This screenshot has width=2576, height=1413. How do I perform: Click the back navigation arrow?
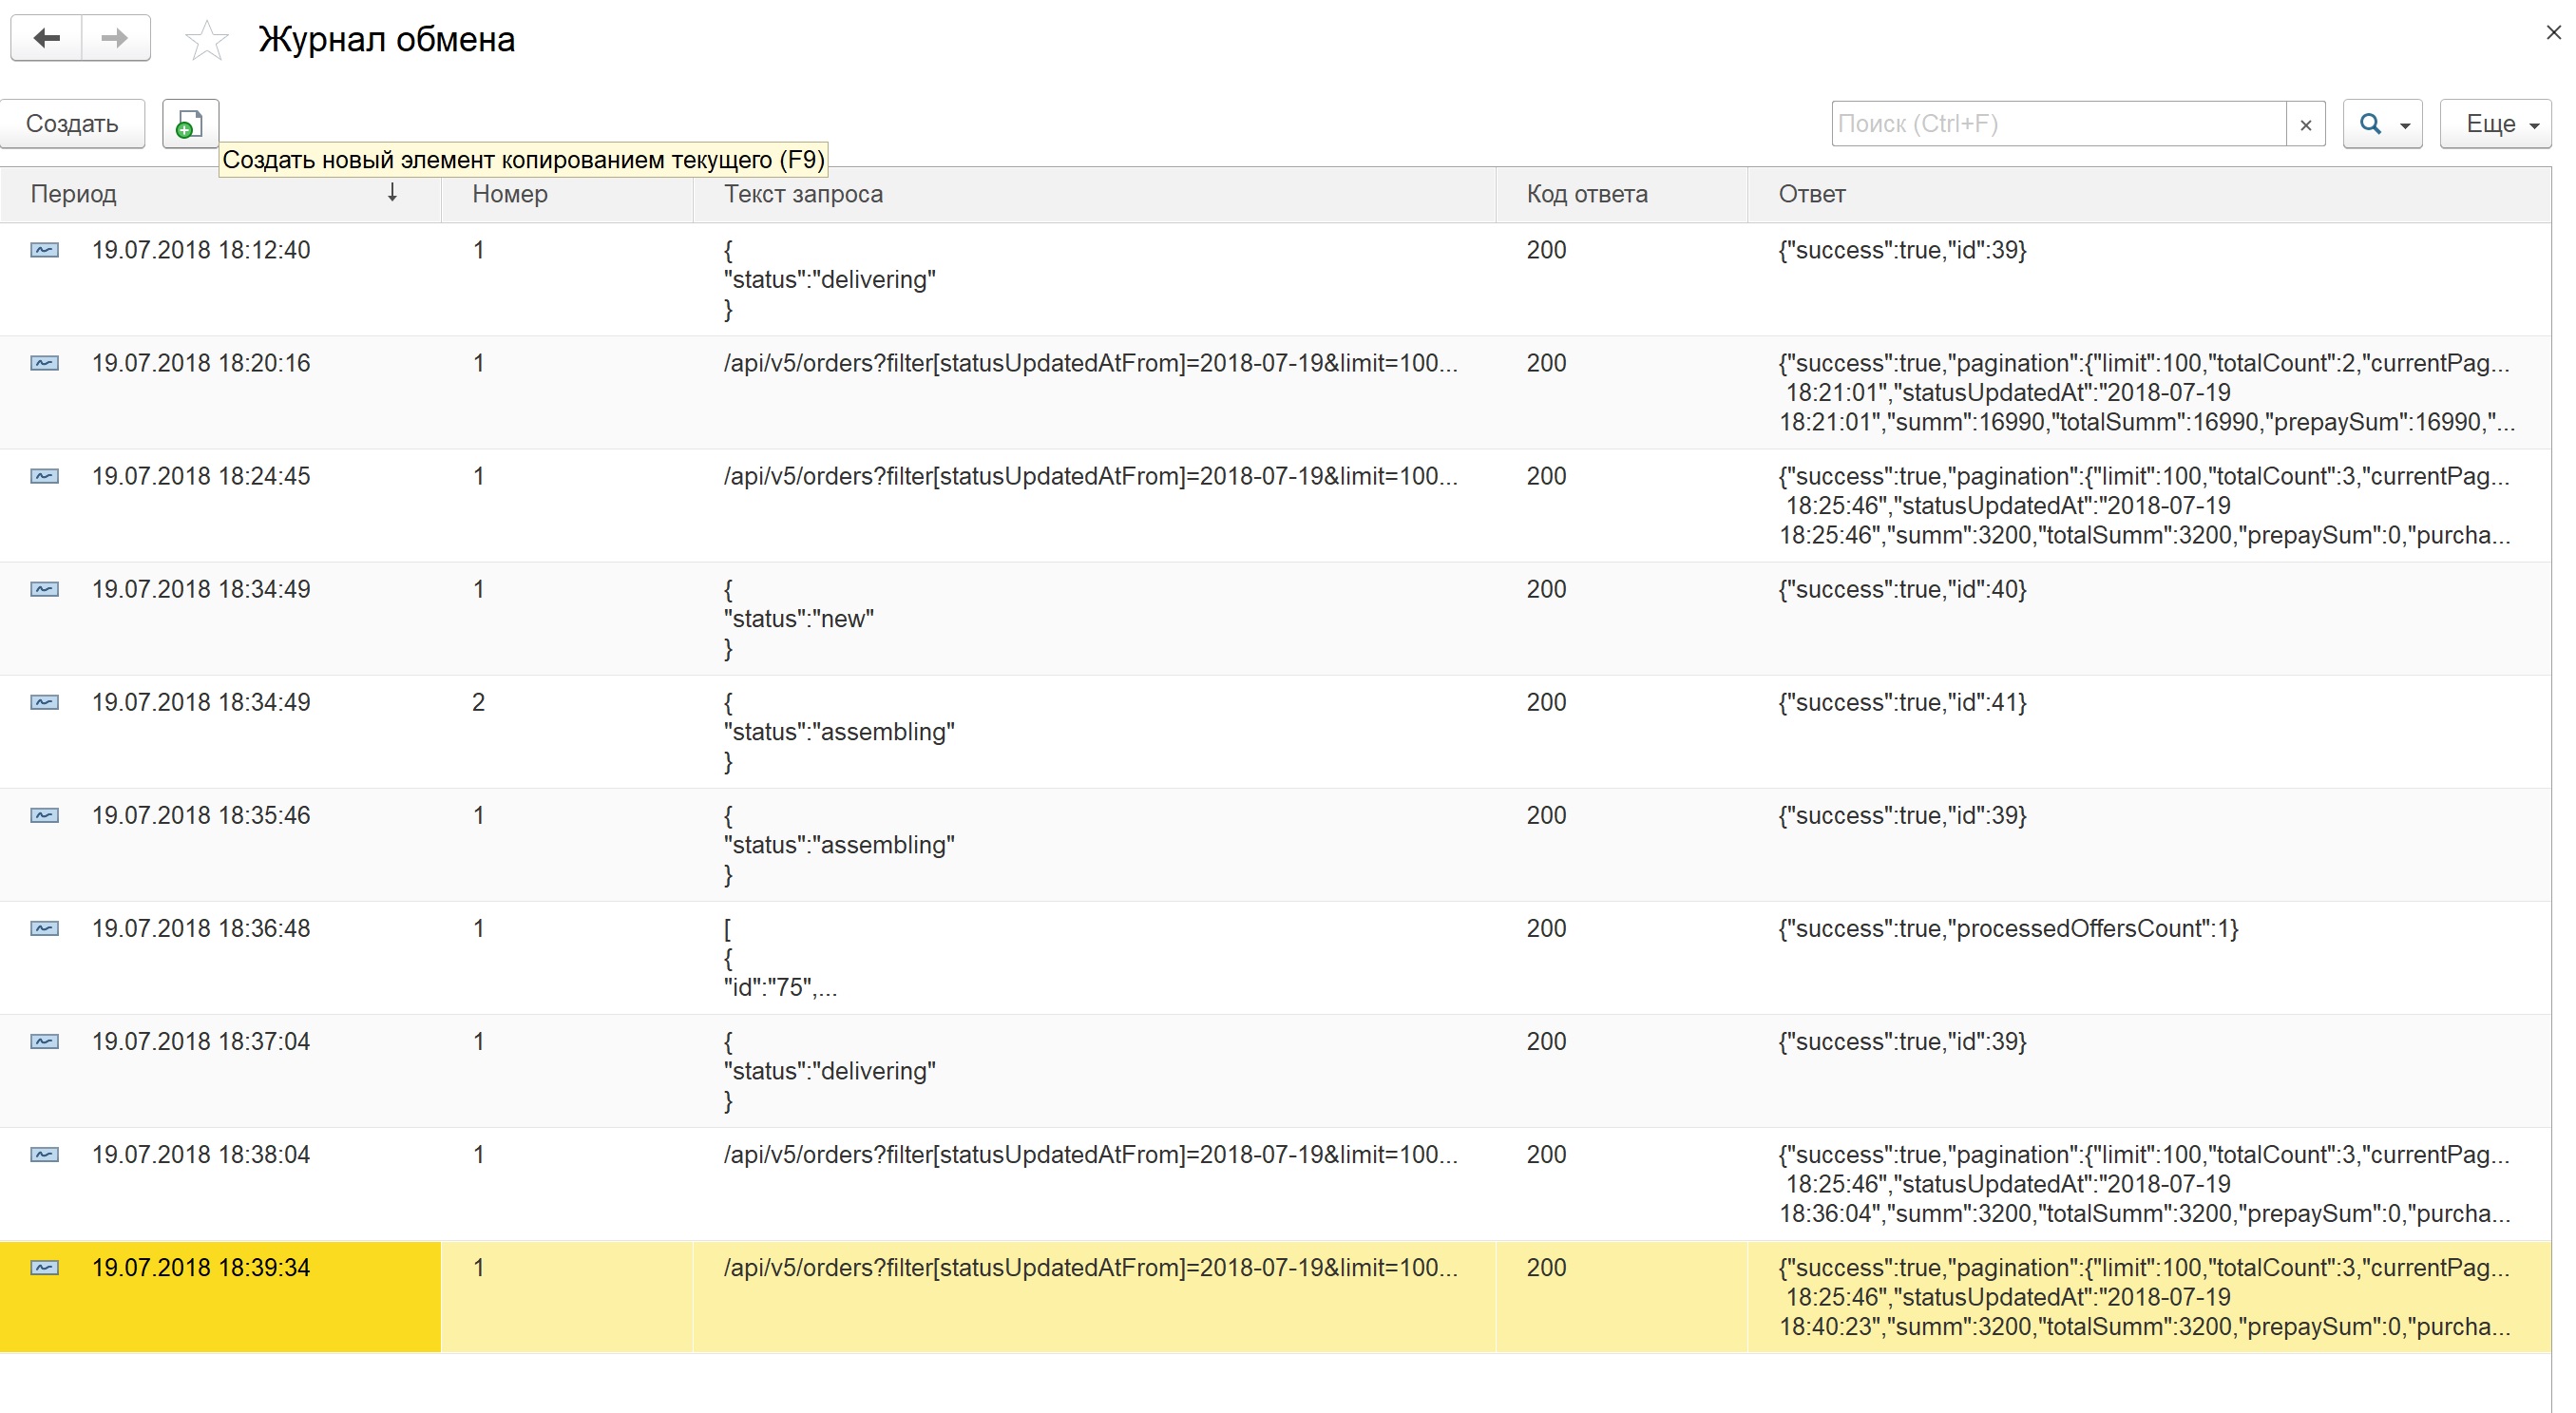coord(46,38)
